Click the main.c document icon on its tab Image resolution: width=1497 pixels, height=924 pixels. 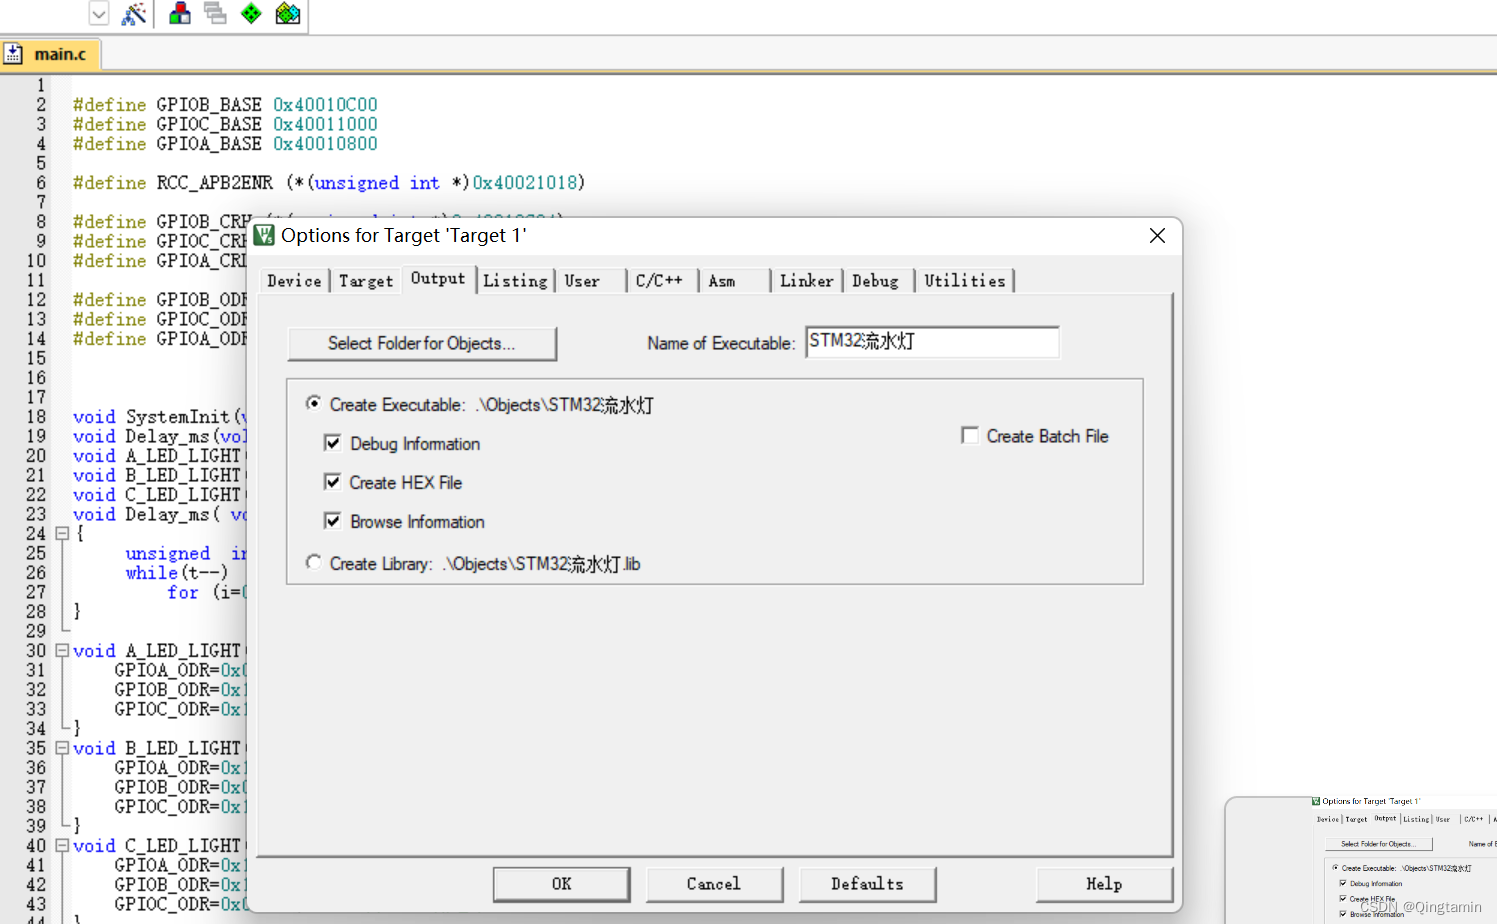tap(13, 53)
